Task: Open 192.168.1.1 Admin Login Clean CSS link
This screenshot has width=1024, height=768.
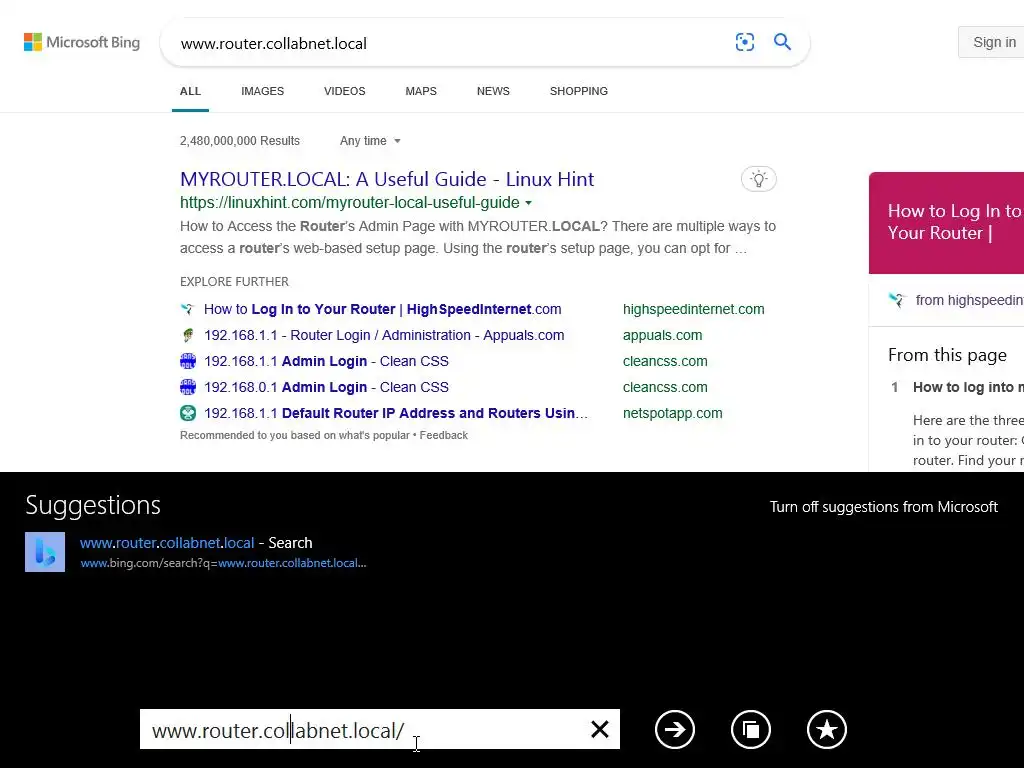Action: point(327,361)
